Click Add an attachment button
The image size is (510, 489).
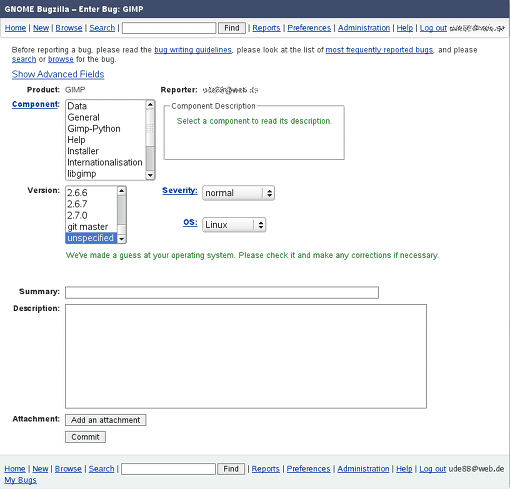(x=106, y=420)
